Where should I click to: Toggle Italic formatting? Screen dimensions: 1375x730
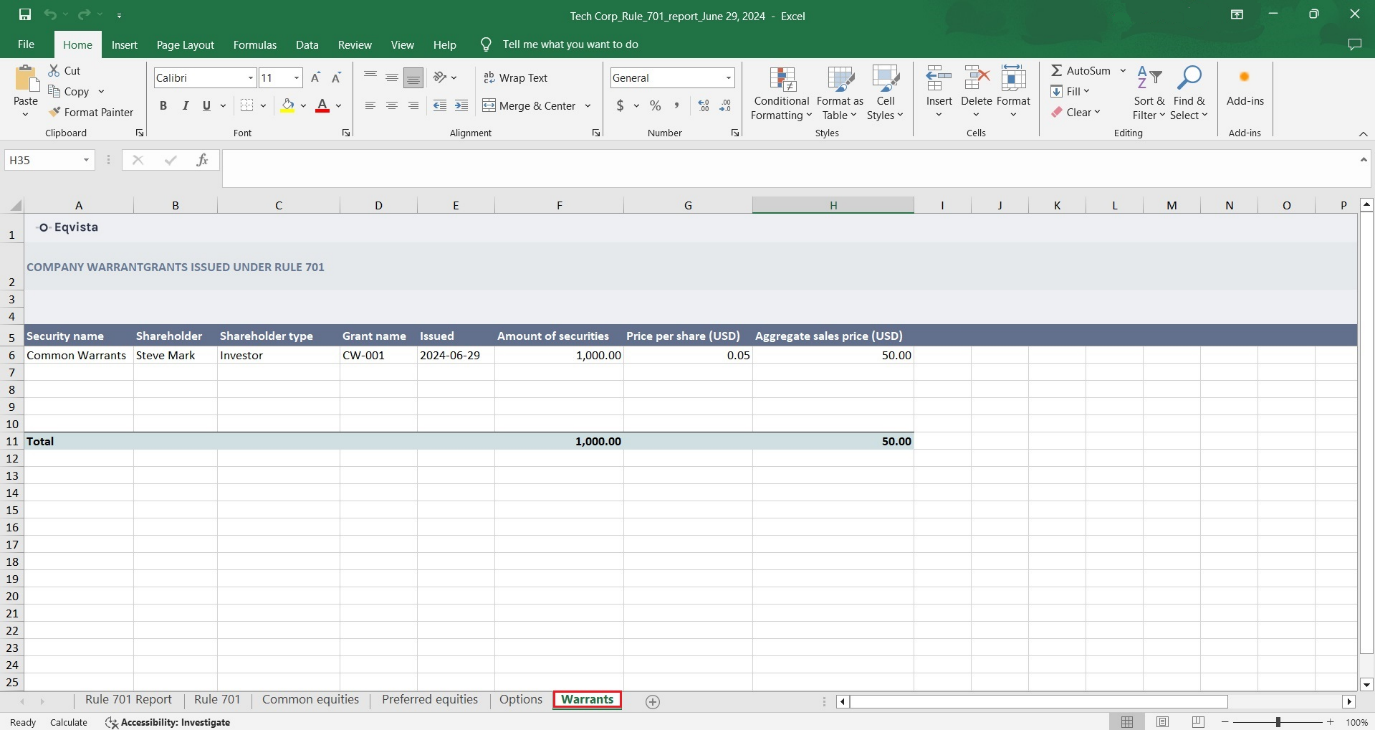point(185,105)
